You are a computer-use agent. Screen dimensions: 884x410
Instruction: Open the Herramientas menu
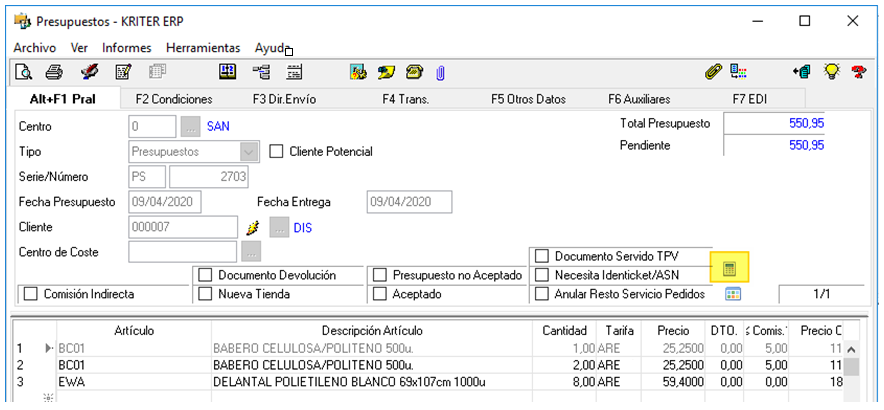203,48
